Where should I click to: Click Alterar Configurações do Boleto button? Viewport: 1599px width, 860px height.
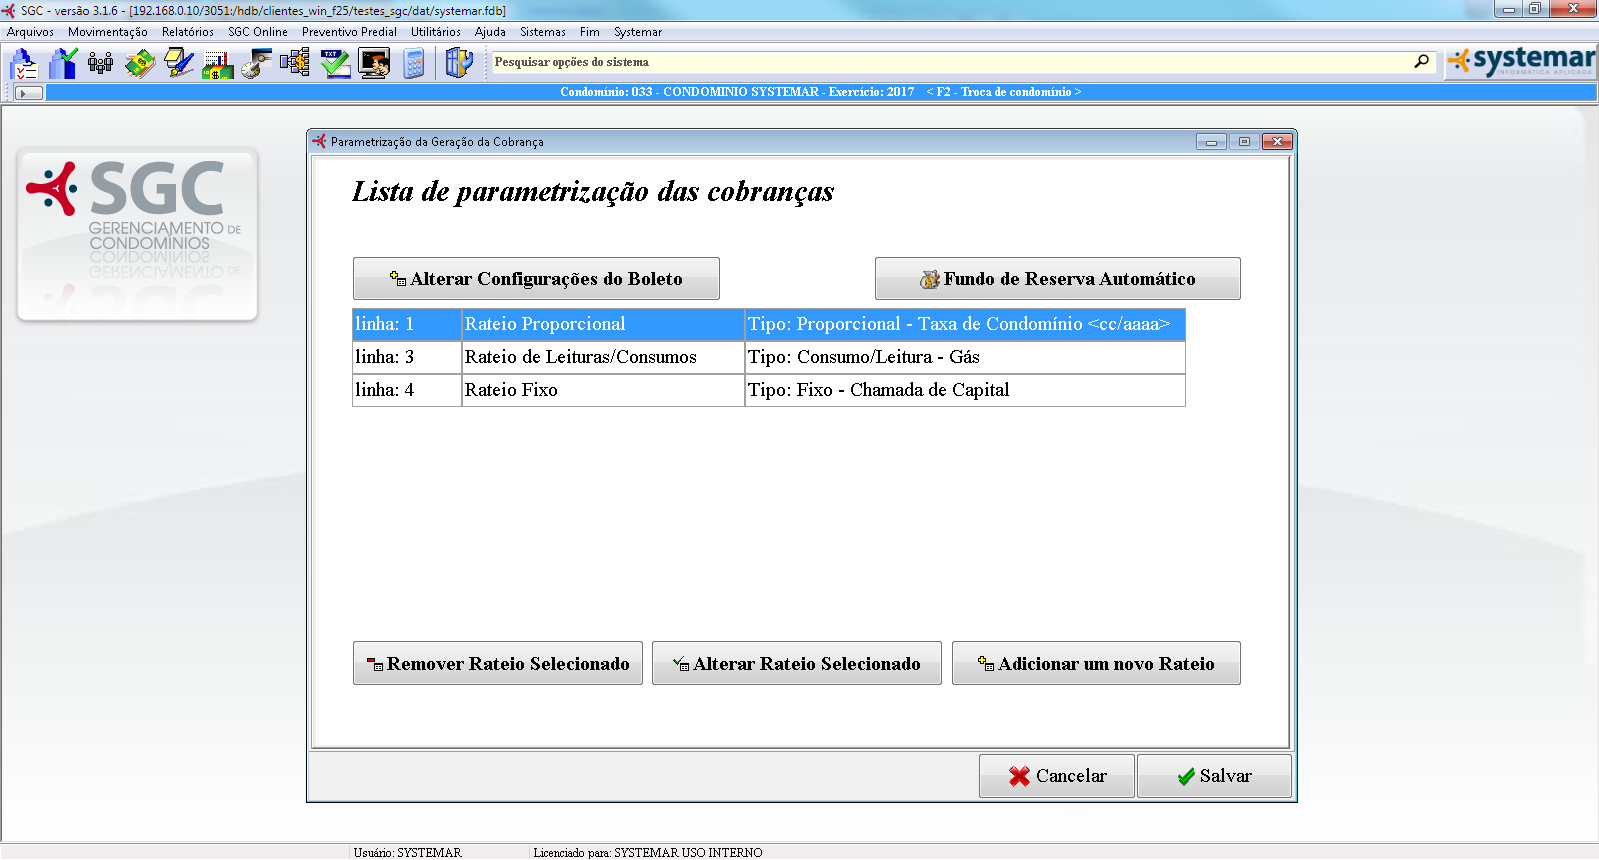coord(536,279)
